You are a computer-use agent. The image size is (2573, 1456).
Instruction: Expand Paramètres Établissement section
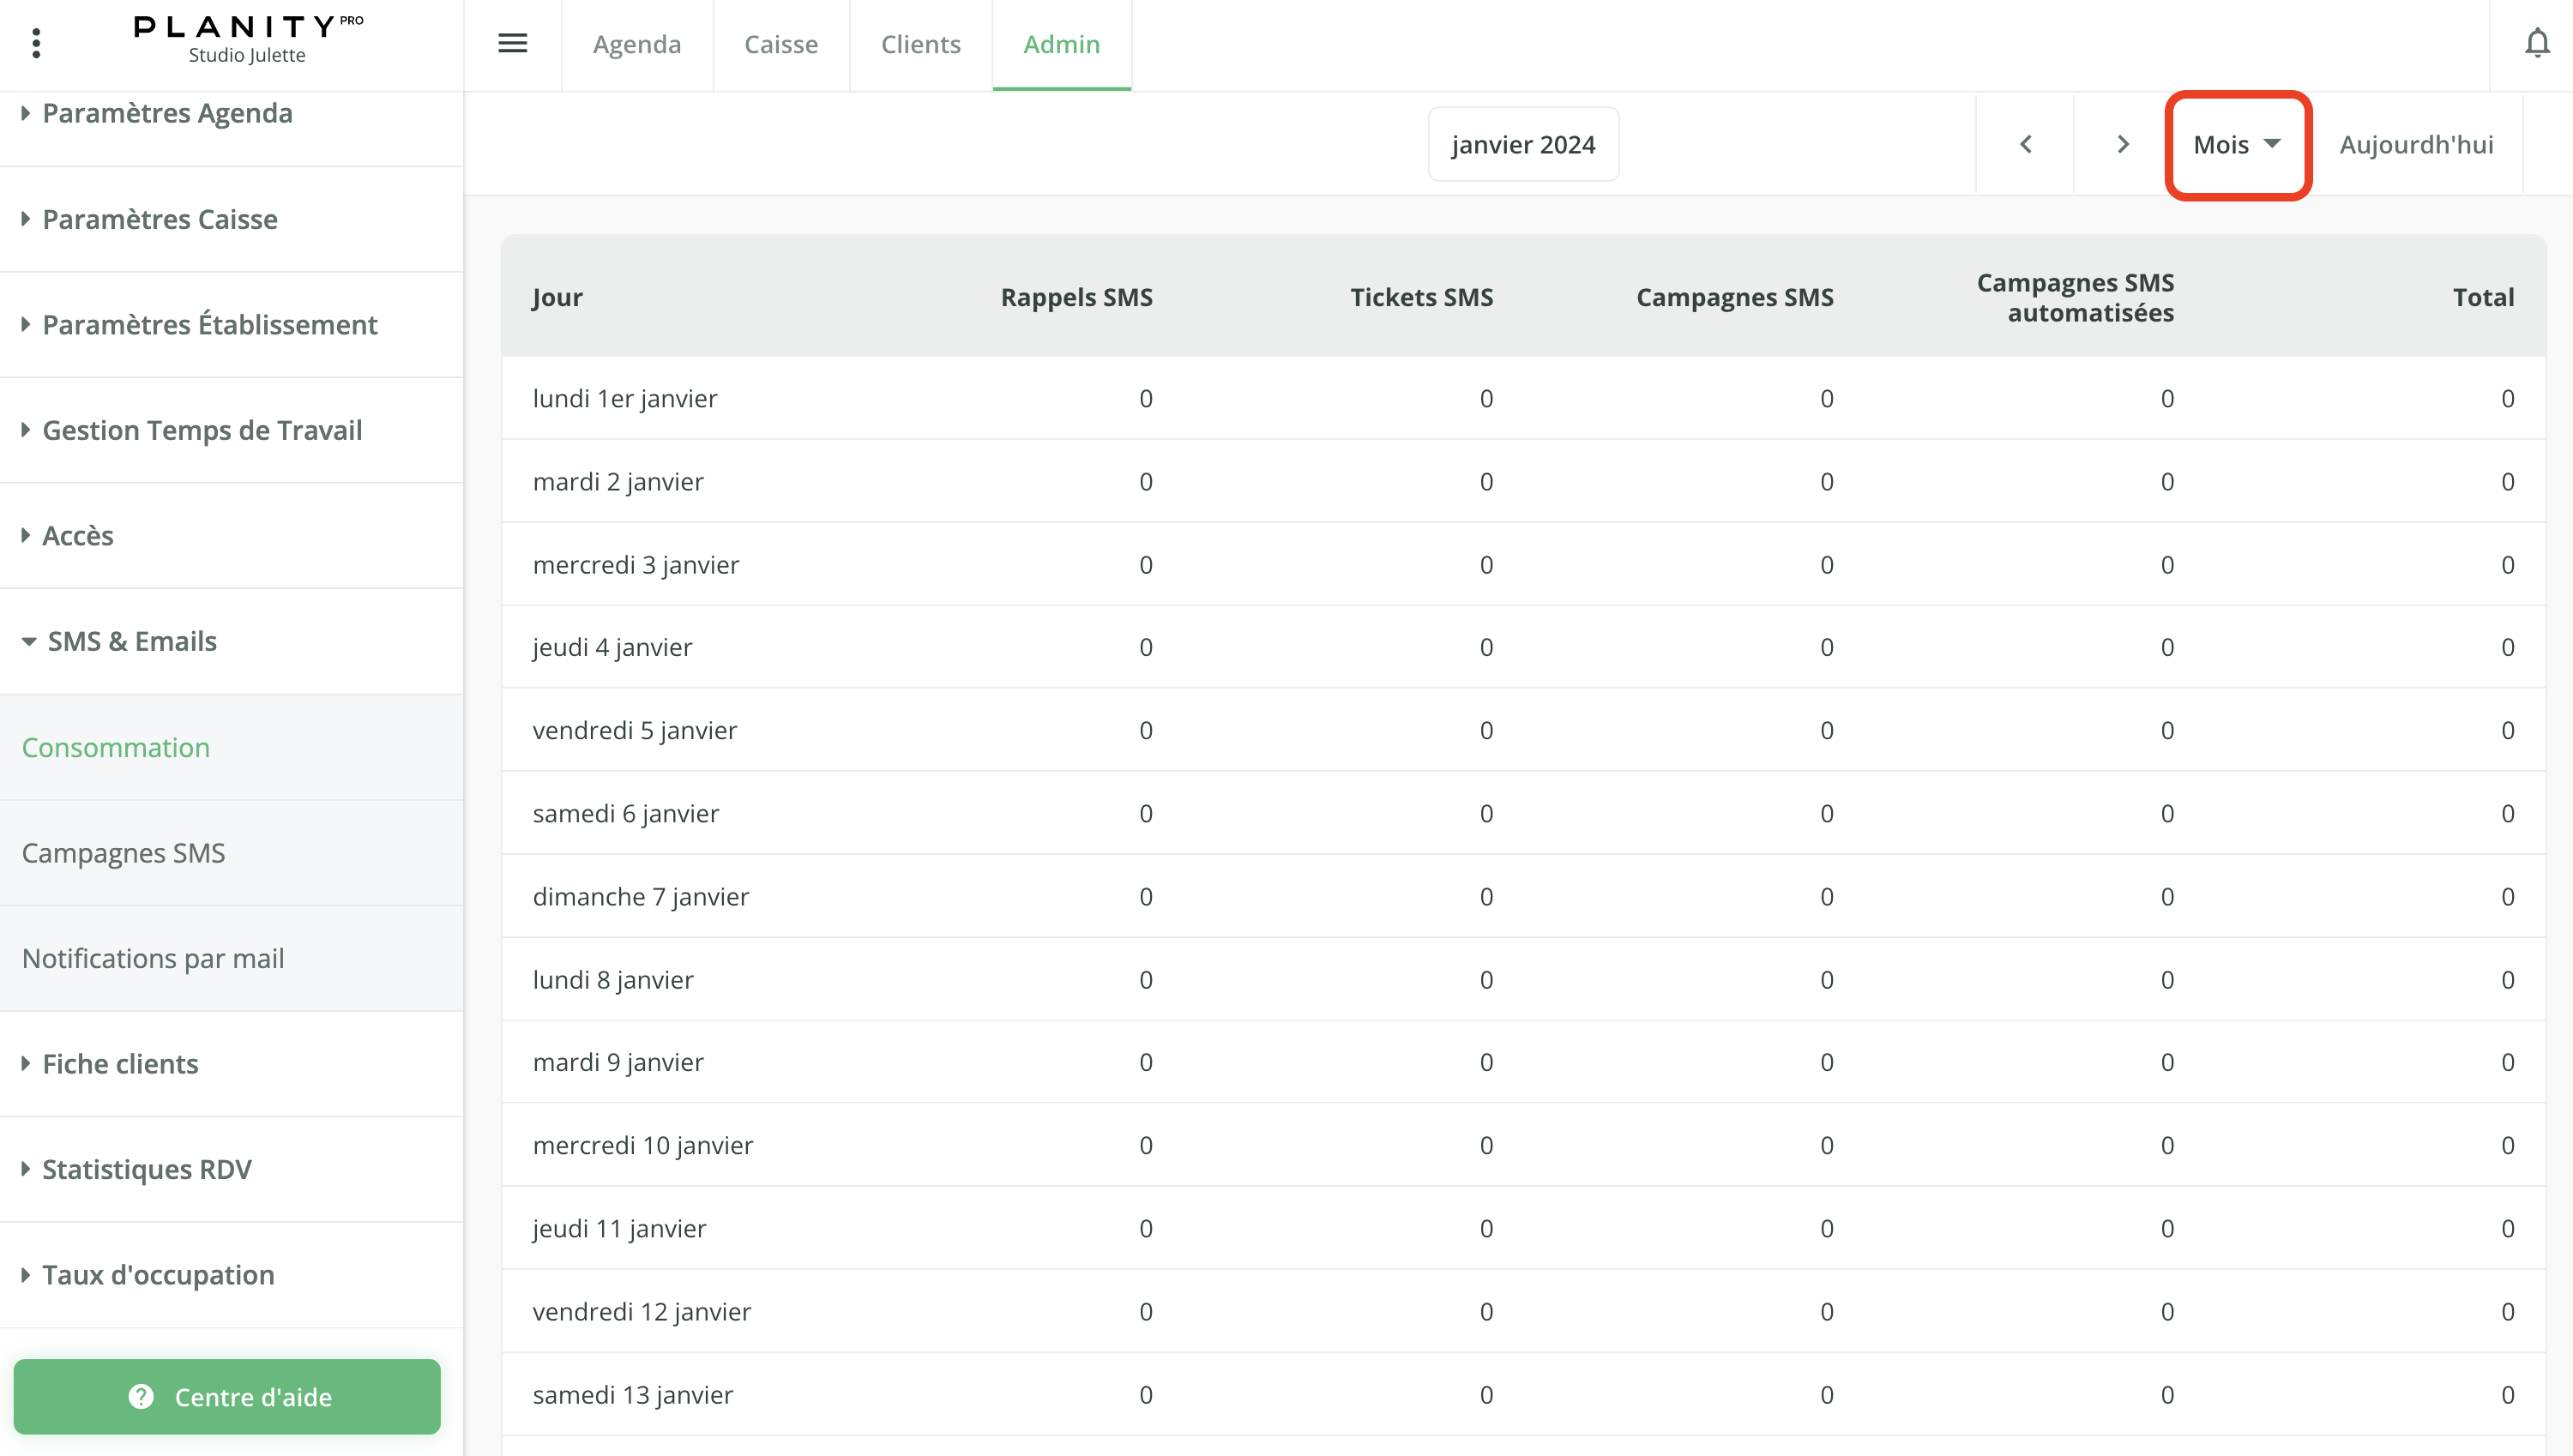click(x=209, y=325)
